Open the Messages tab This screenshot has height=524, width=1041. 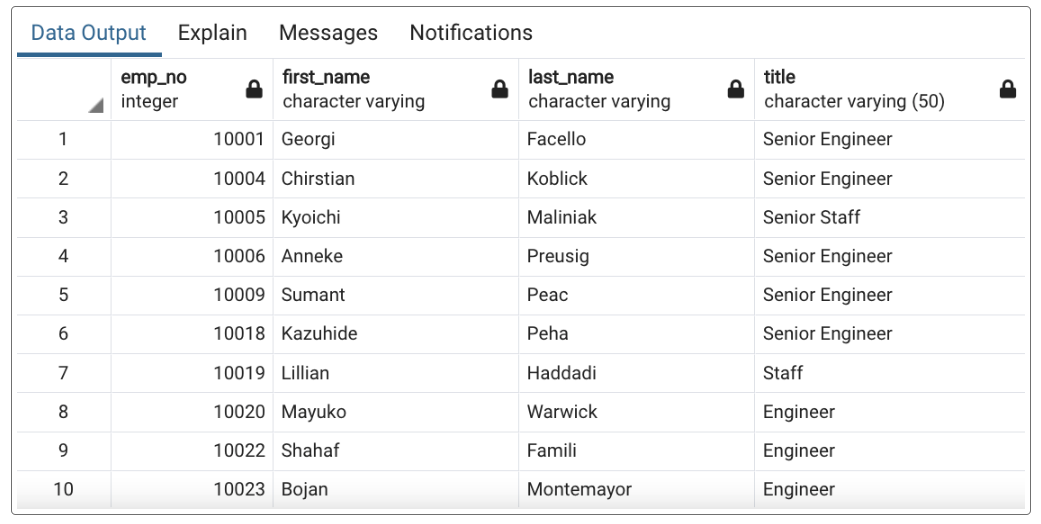click(328, 33)
